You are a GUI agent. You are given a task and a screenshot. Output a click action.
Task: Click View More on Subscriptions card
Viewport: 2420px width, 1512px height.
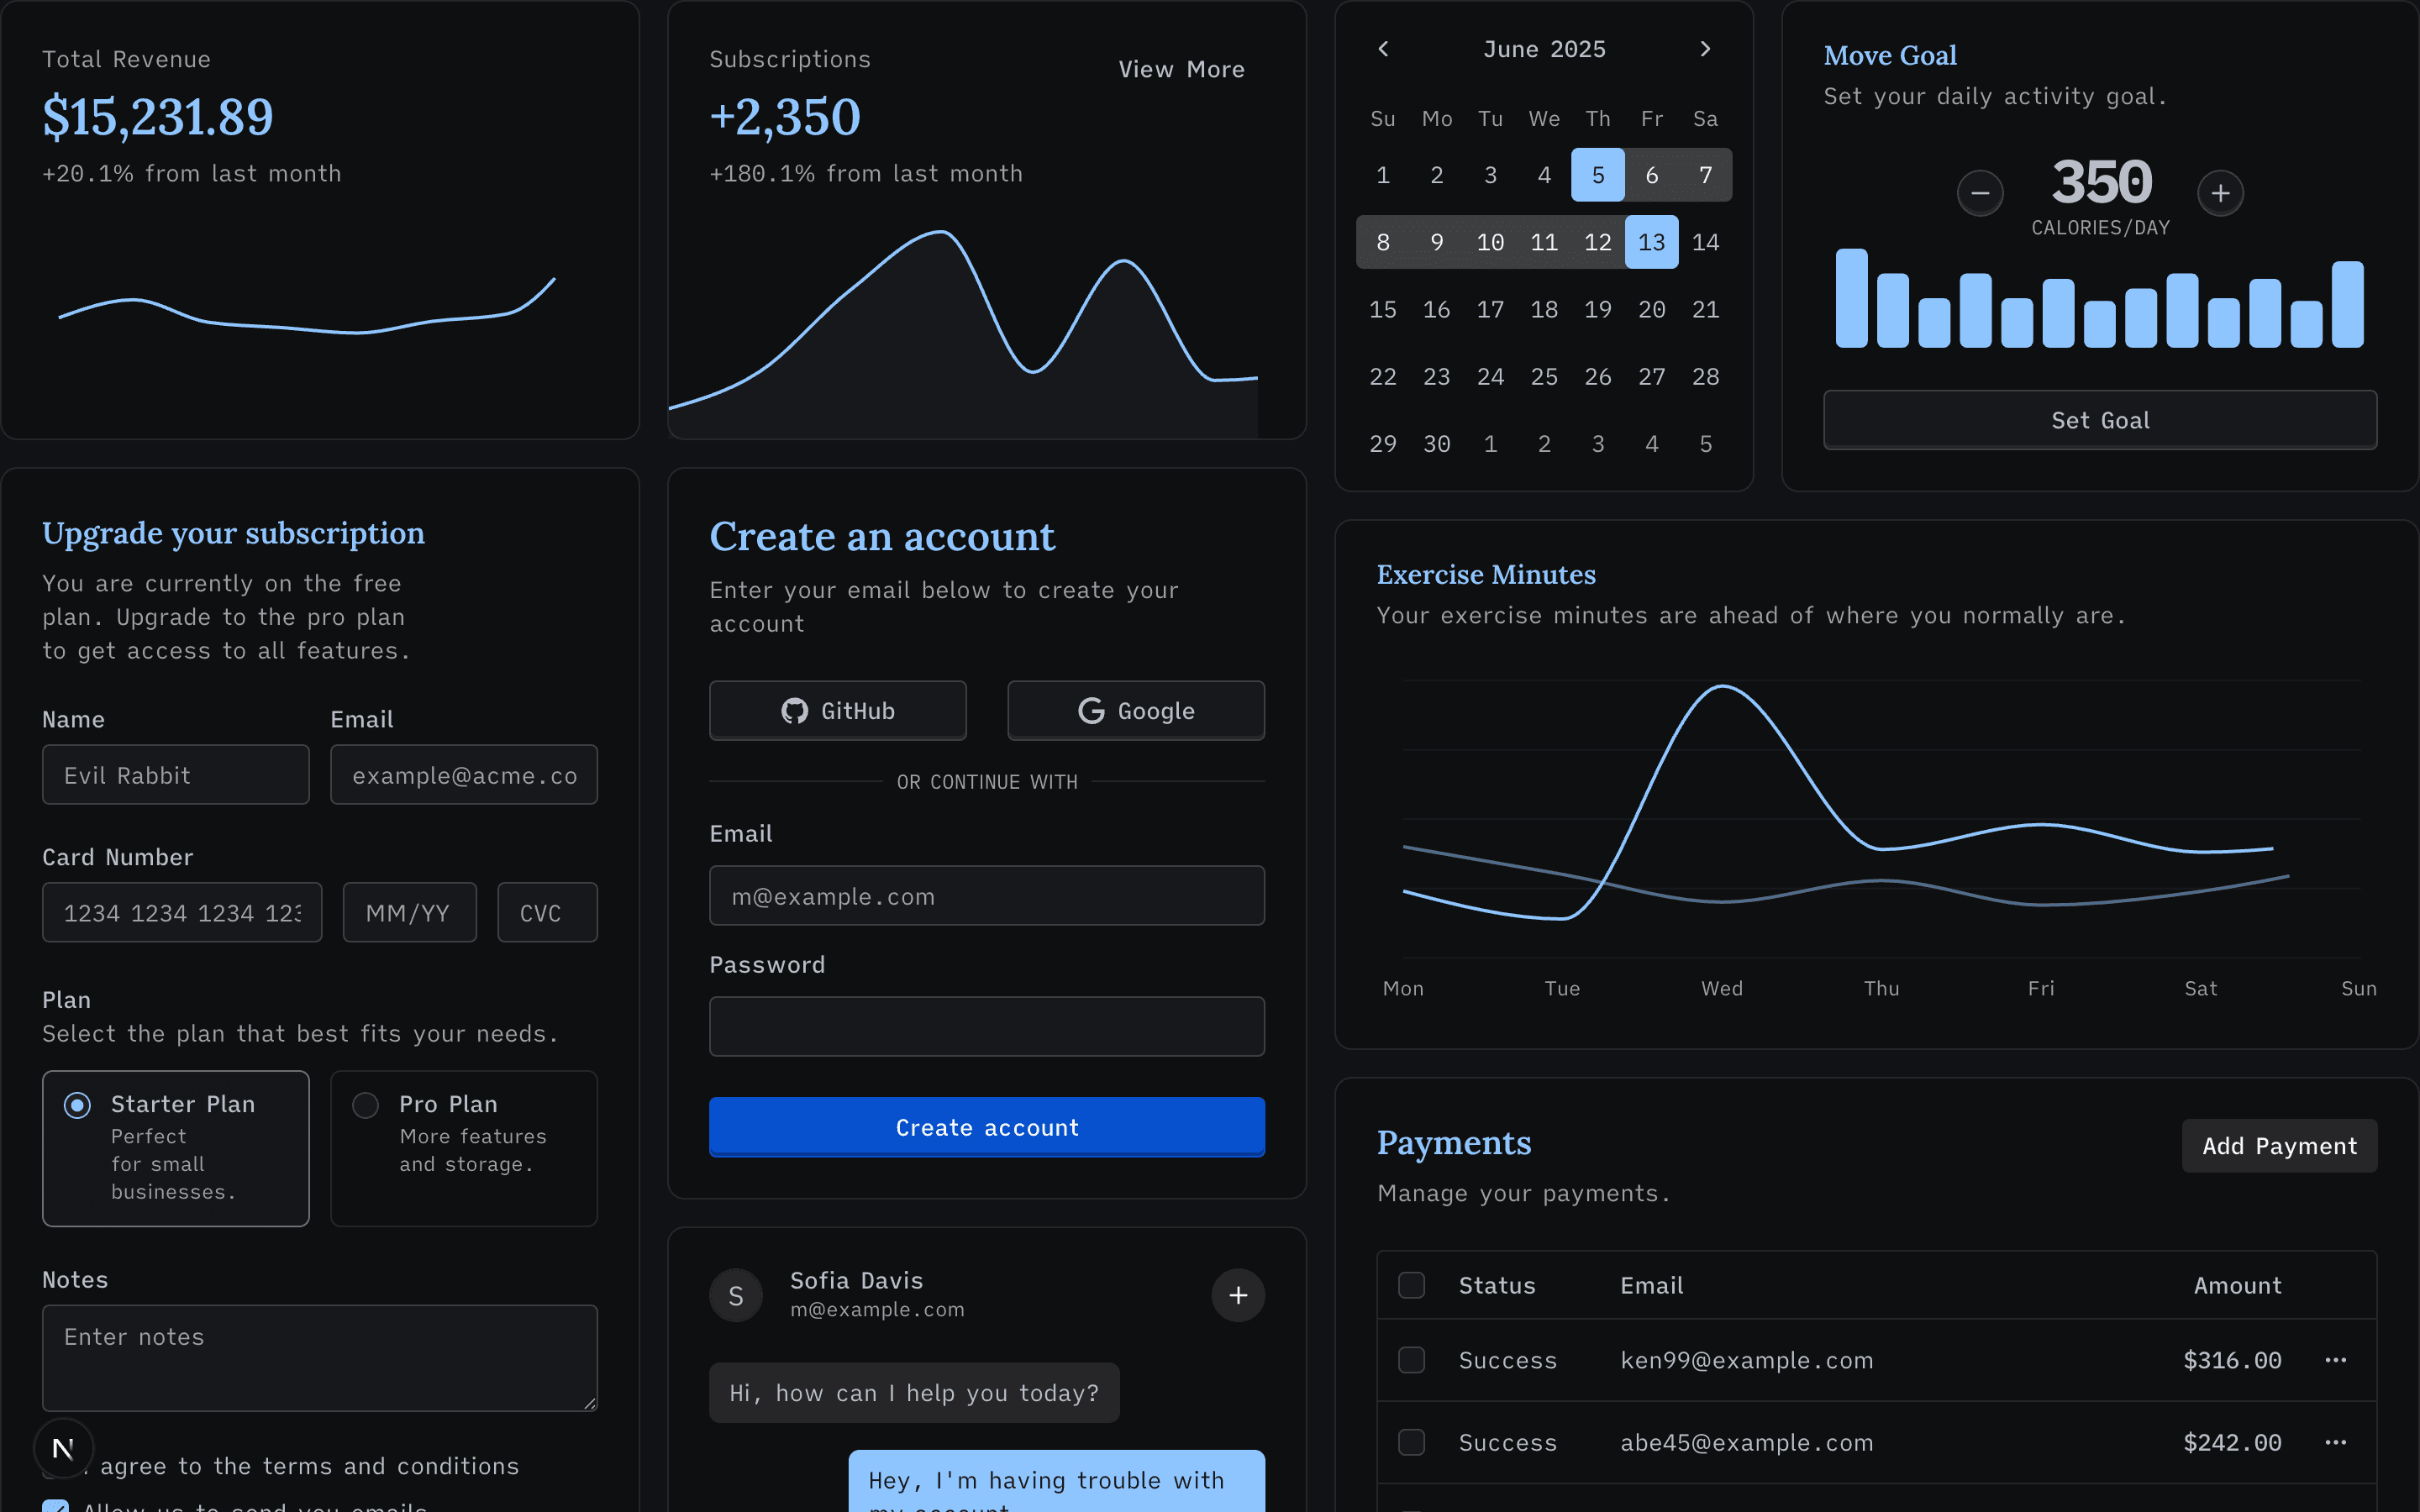point(1181,69)
